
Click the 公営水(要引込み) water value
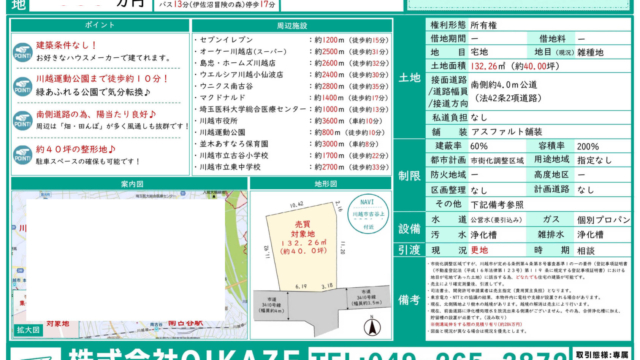[496, 220]
